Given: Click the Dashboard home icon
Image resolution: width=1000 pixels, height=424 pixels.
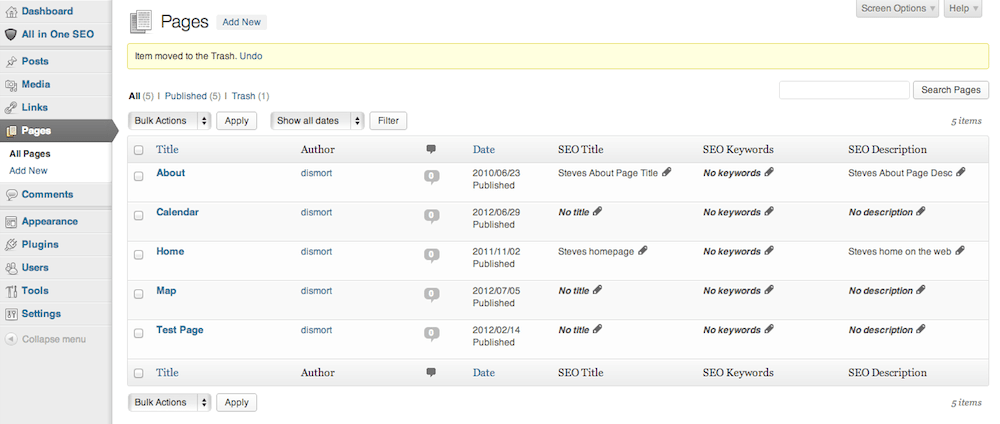Looking at the screenshot, I should pos(11,11).
